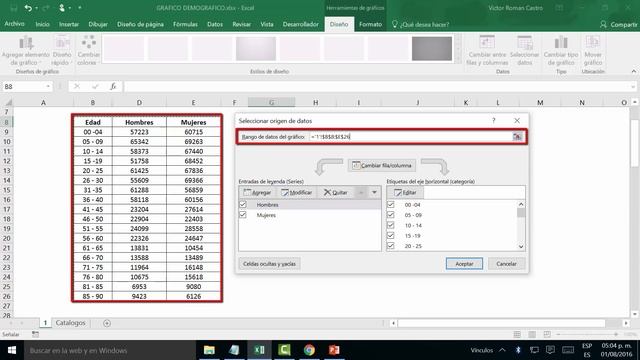Uncheck the Hombres series checkbox
Image resolution: width=640 pixels, height=360 pixels.
(x=243, y=204)
